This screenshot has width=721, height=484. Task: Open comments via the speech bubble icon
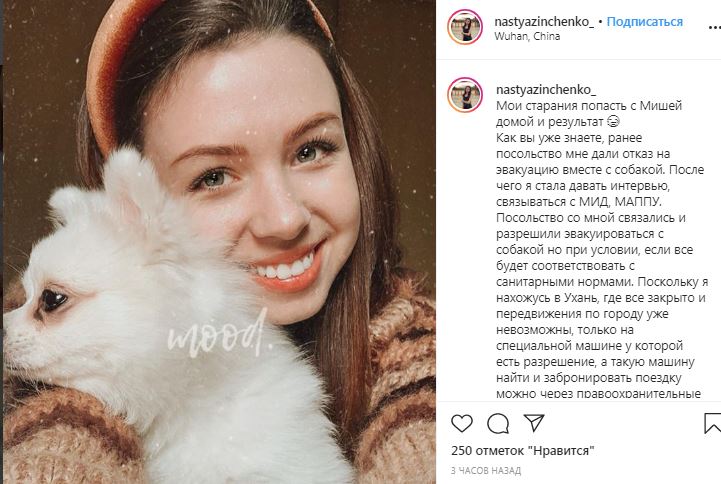[x=498, y=424]
